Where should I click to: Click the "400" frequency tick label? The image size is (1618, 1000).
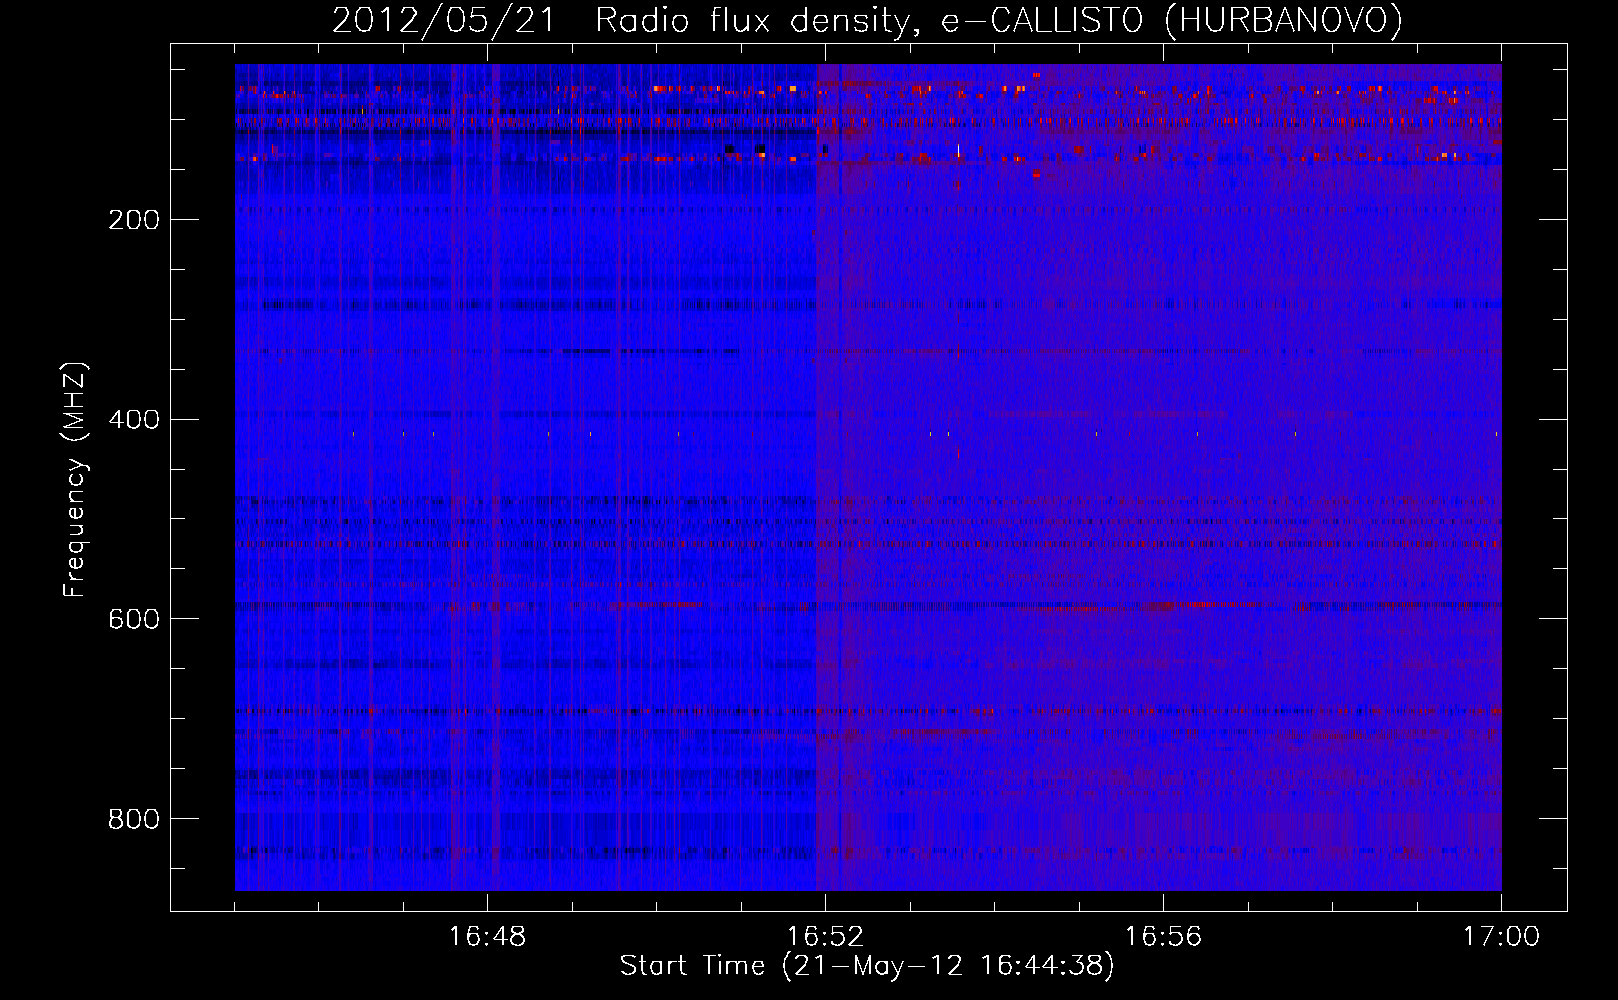point(134,420)
